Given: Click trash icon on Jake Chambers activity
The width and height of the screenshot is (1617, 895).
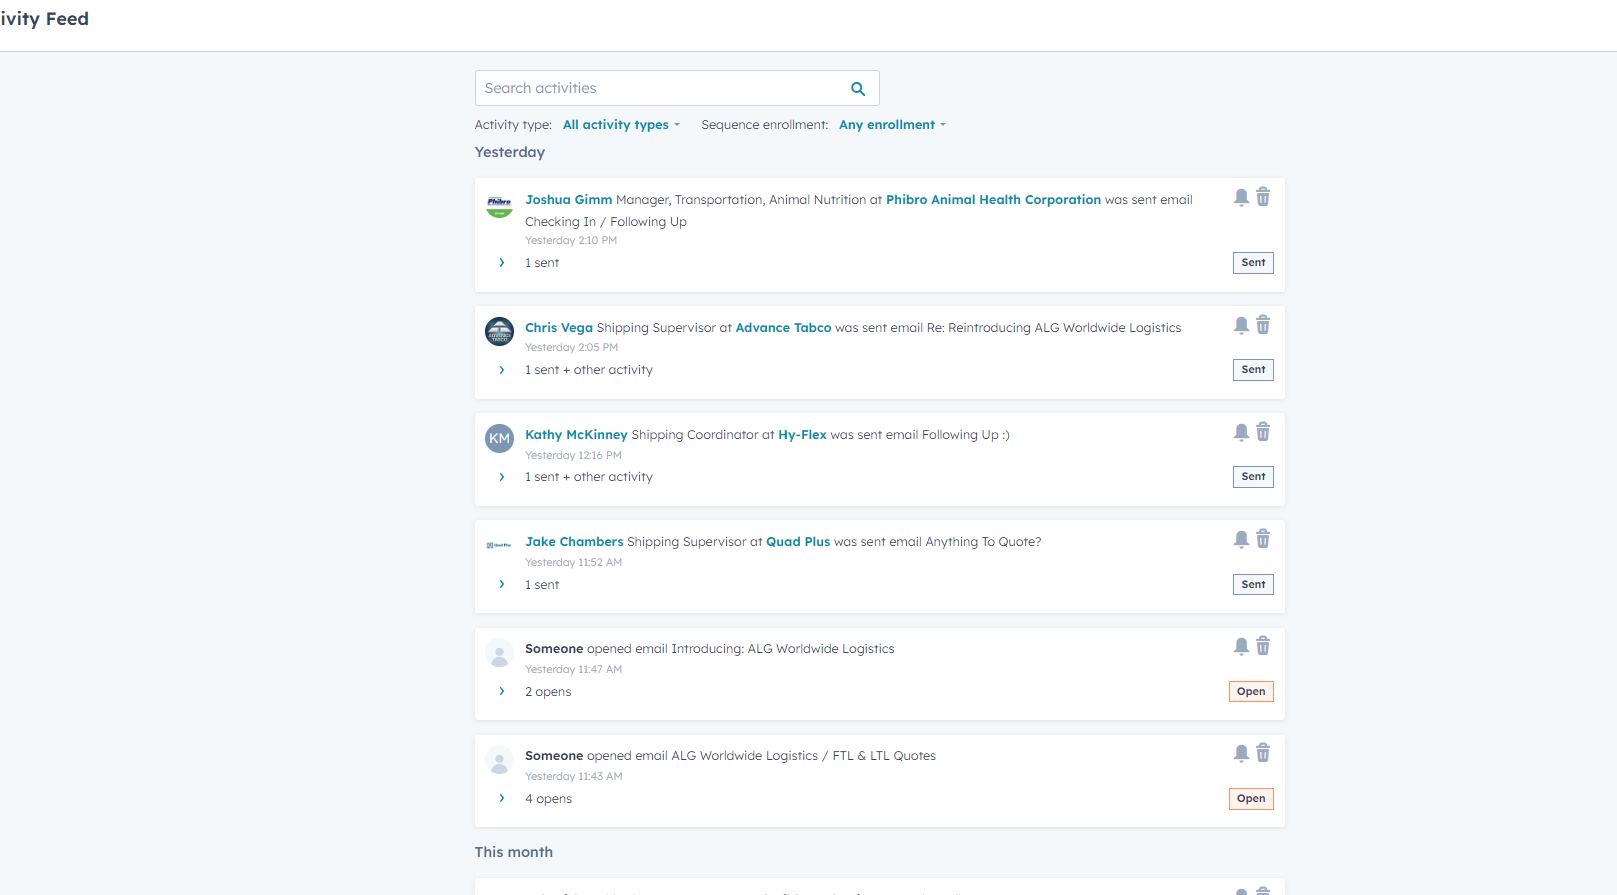Looking at the screenshot, I should [1263, 539].
